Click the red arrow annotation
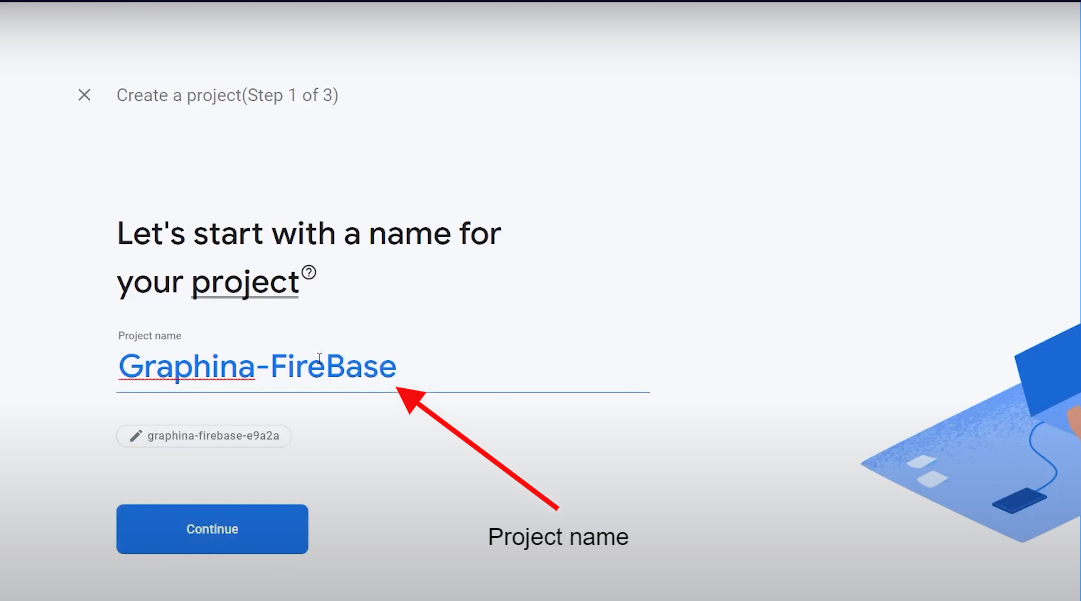The width and height of the screenshot is (1081, 601). (x=478, y=449)
